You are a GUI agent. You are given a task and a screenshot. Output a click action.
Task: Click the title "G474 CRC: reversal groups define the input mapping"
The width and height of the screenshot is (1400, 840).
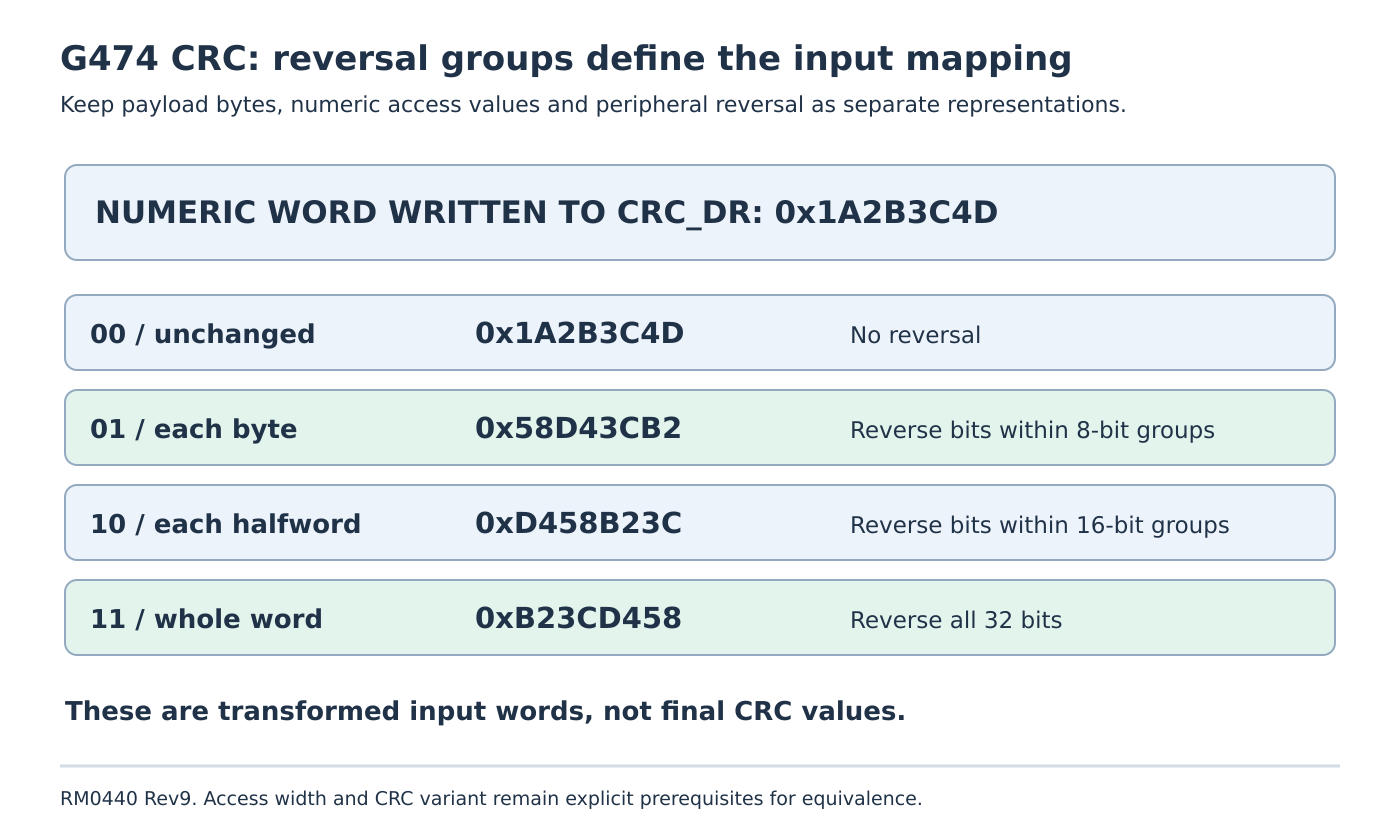(566, 59)
